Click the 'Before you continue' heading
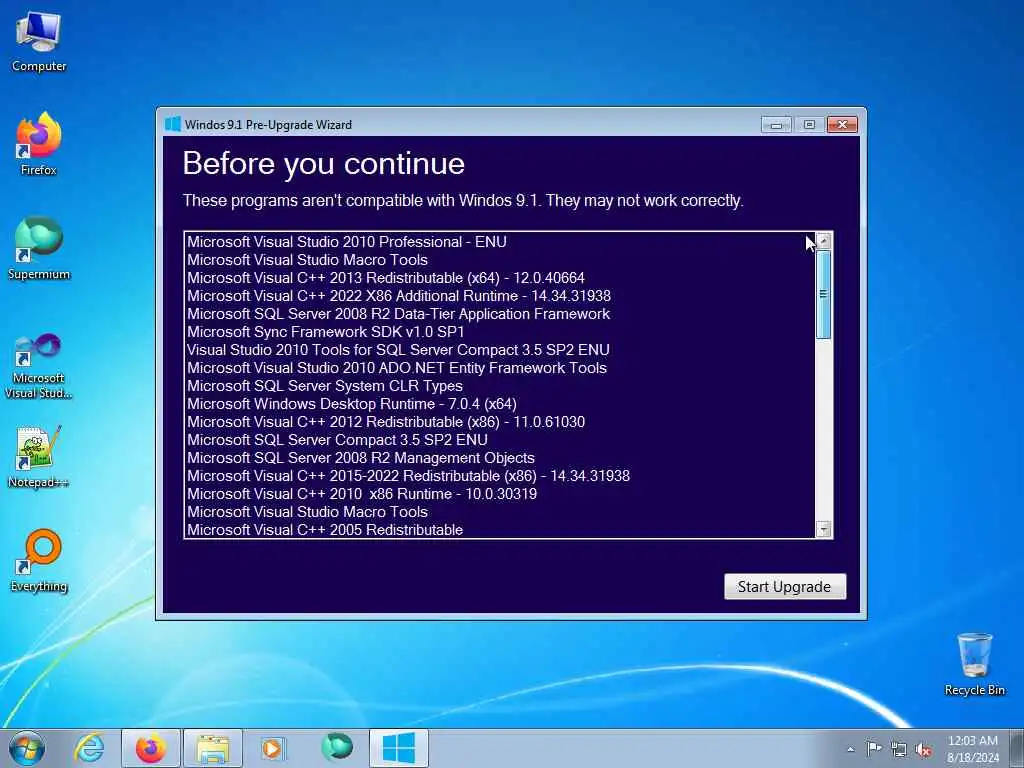This screenshot has height=768, width=1024. point(324,163)
